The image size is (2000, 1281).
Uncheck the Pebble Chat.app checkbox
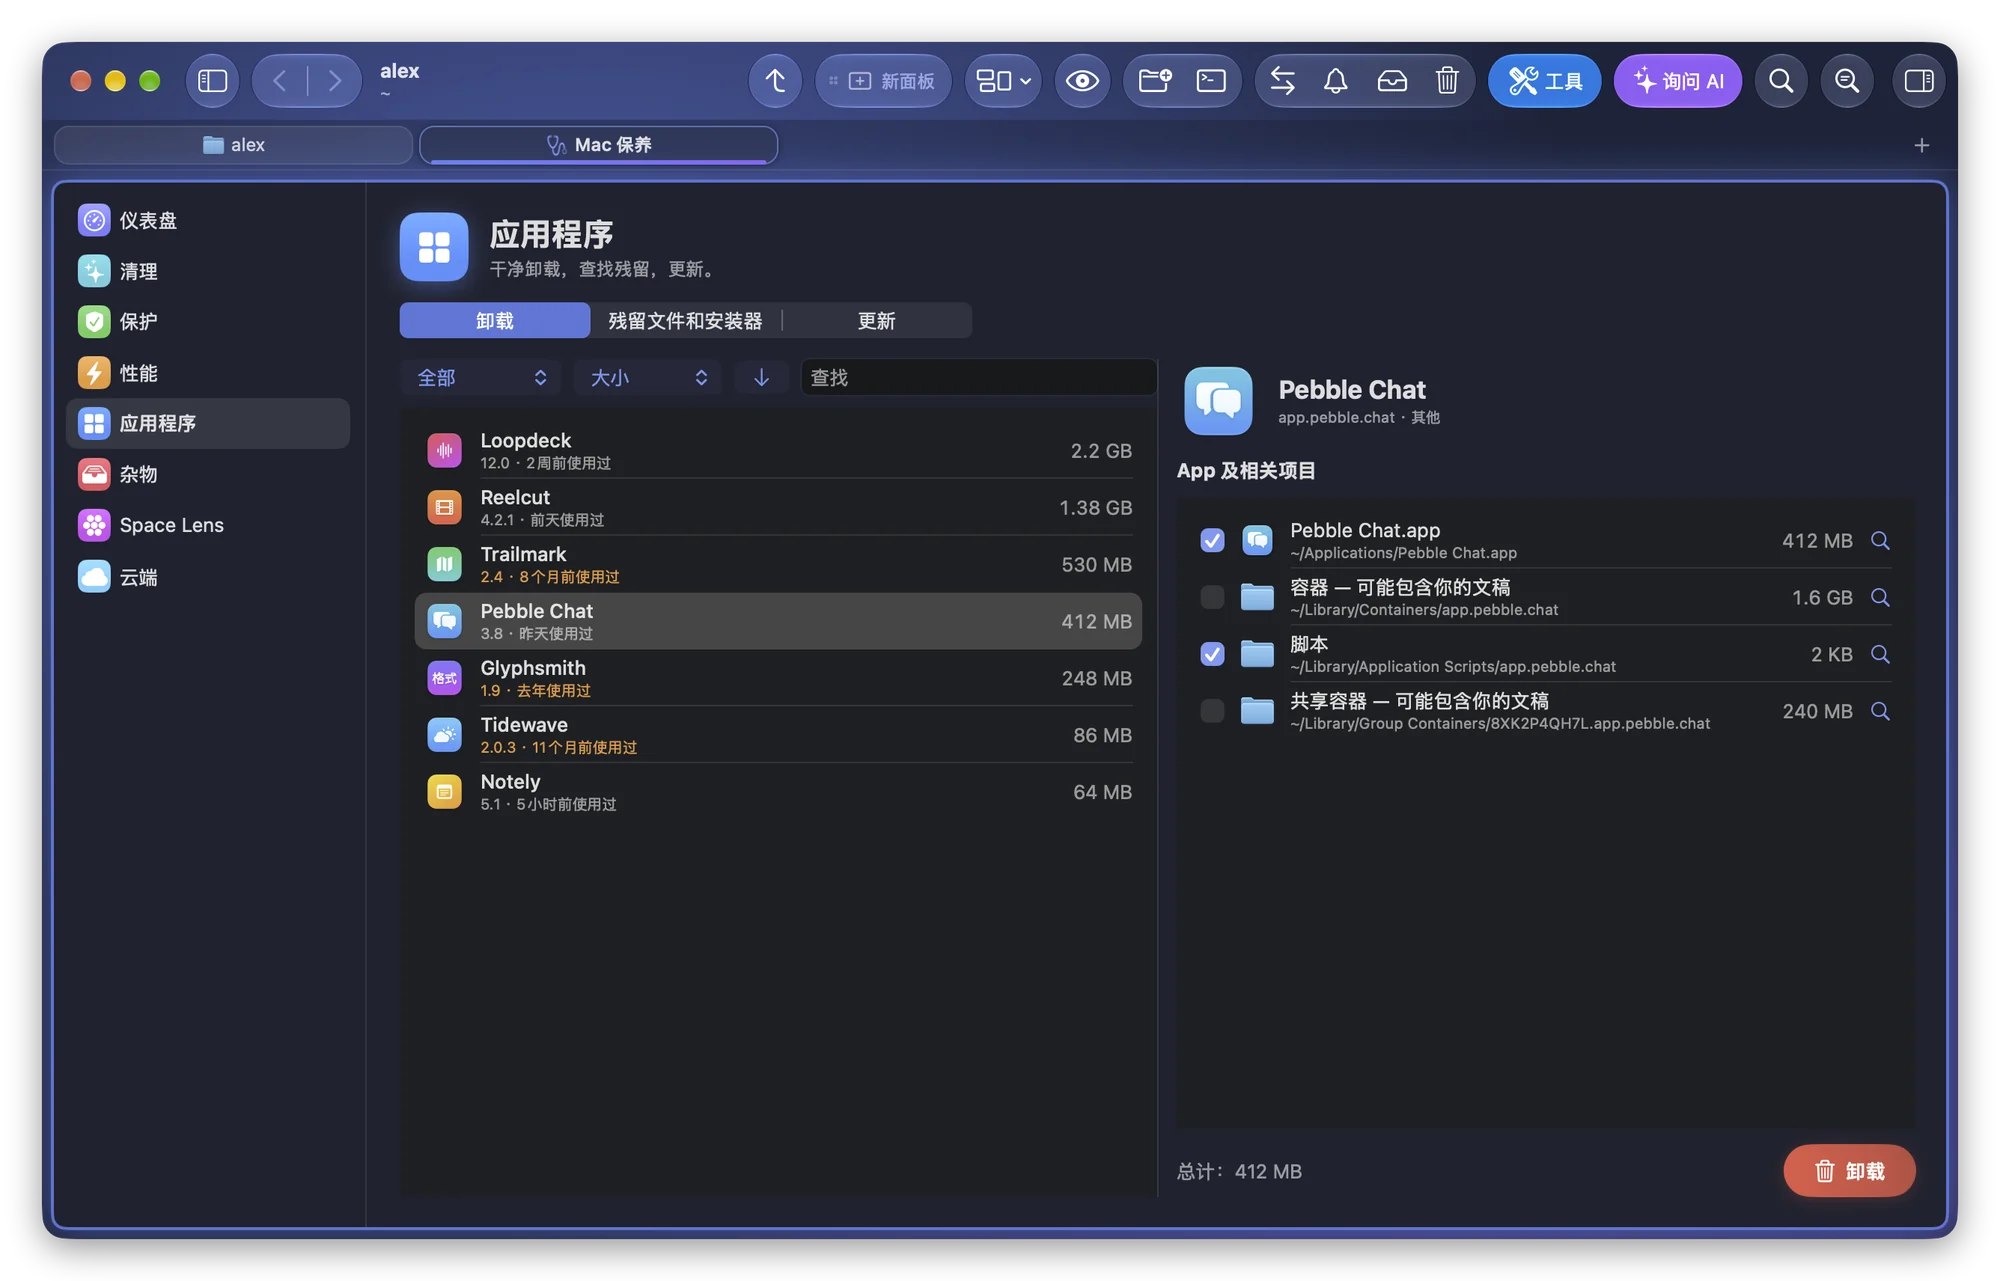click(x=1212, y=540)
